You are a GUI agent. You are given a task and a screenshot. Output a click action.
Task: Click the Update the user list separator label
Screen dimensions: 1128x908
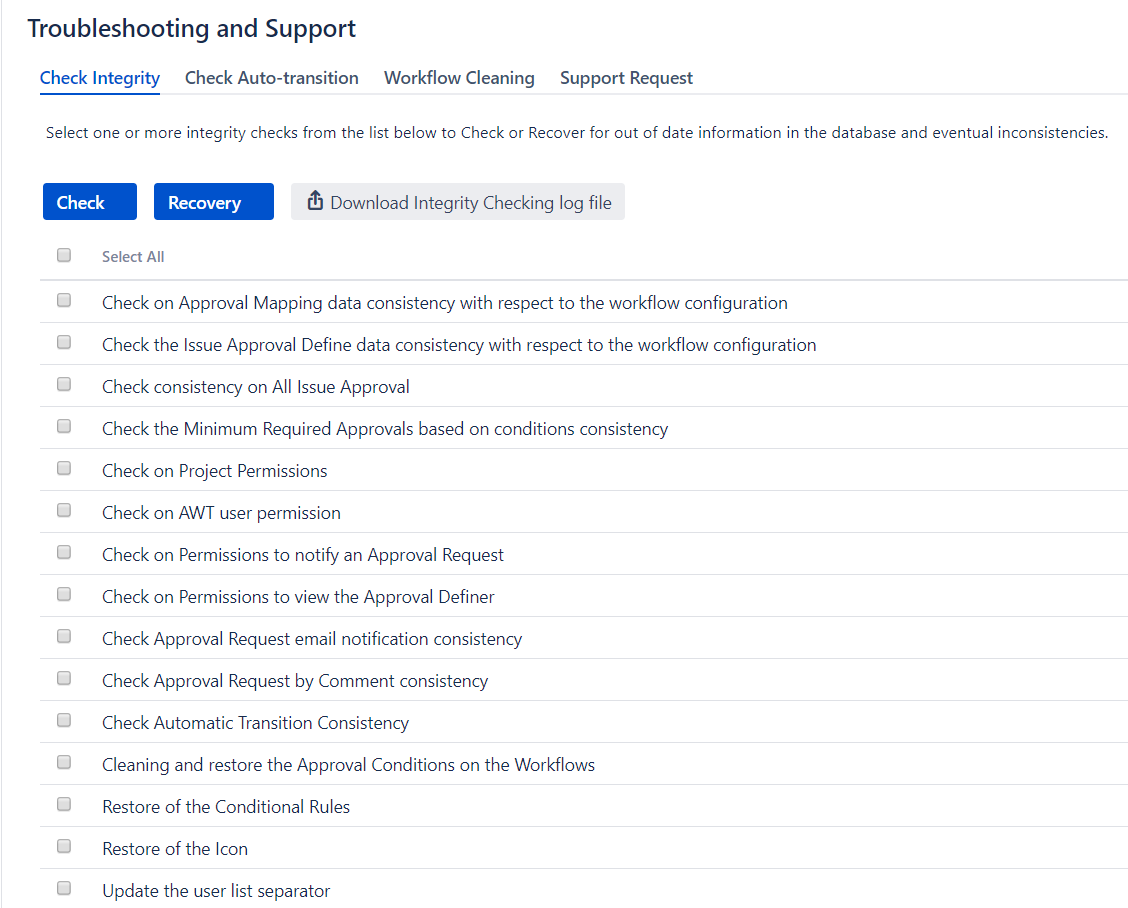(x=216, y=891)
